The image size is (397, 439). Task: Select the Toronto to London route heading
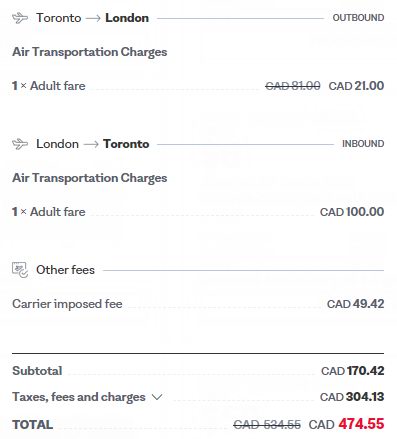click(92, 18)
